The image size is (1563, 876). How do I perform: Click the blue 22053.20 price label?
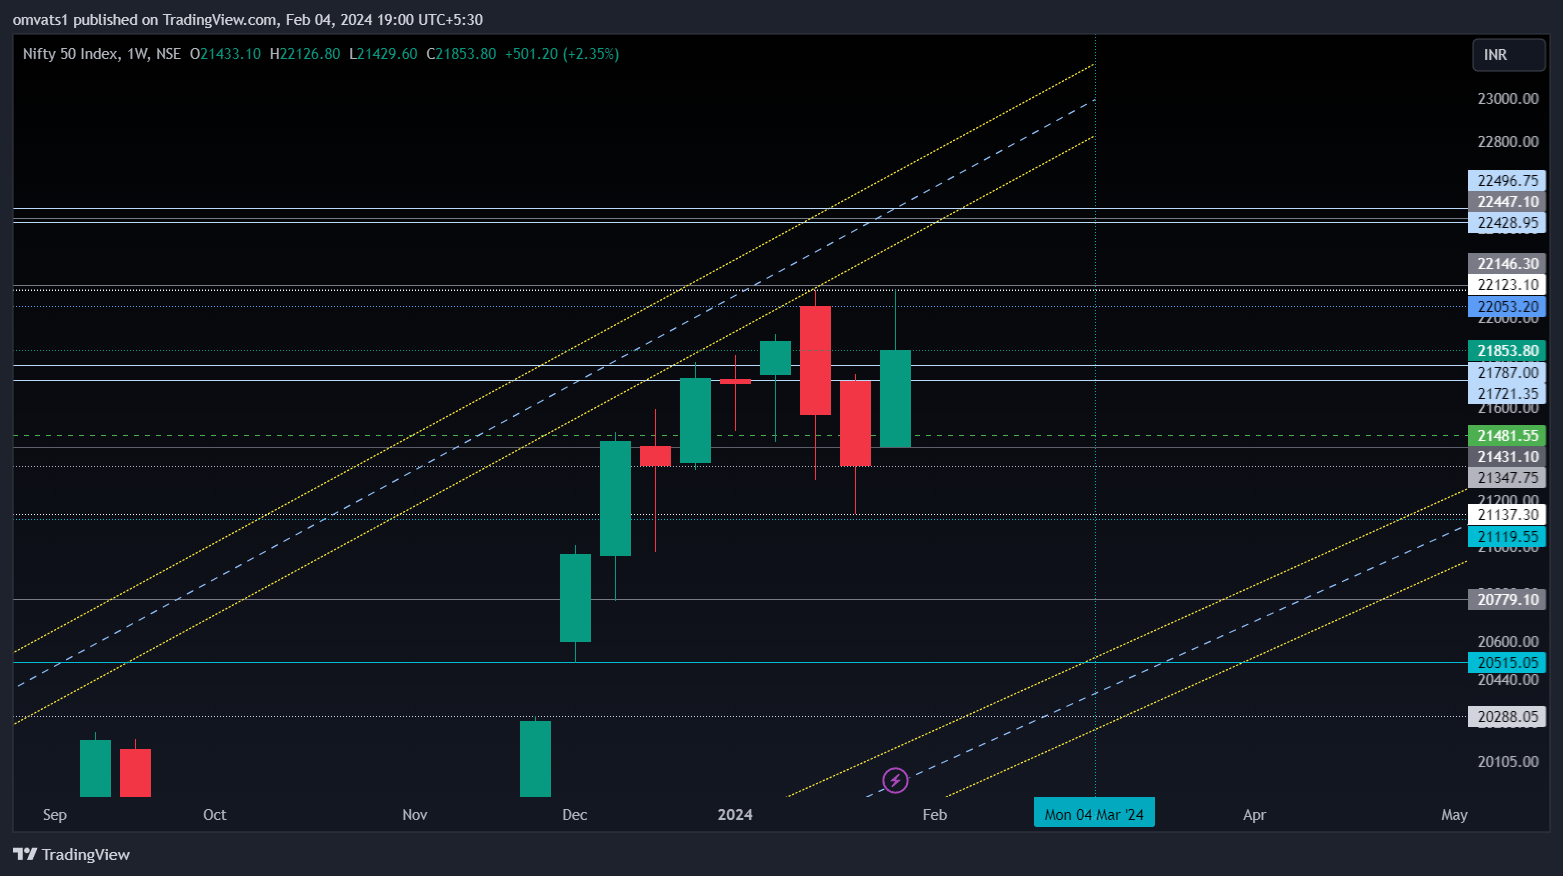1507,307
